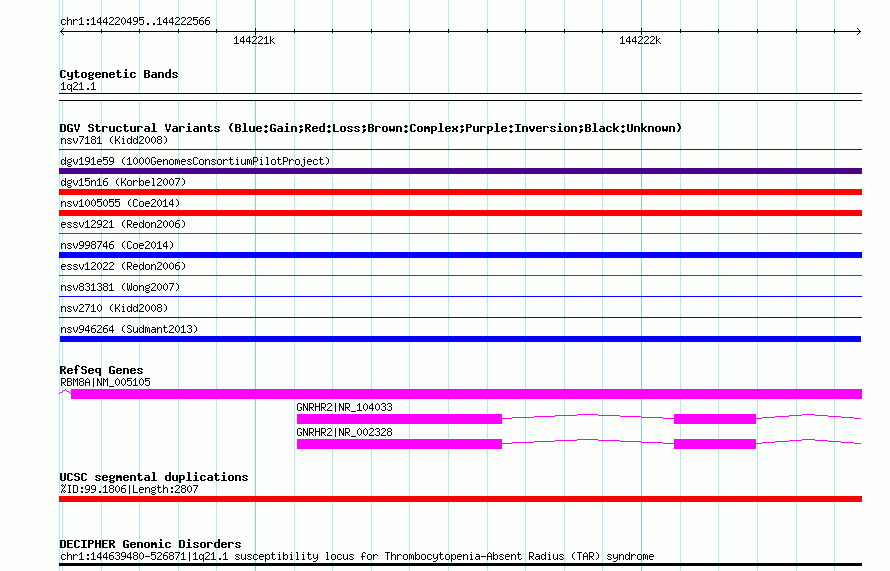This screenshot has width=890, height=571.
Task: Click the TAR syndrome susceptibility locus label
Action: tap(357, 556)
